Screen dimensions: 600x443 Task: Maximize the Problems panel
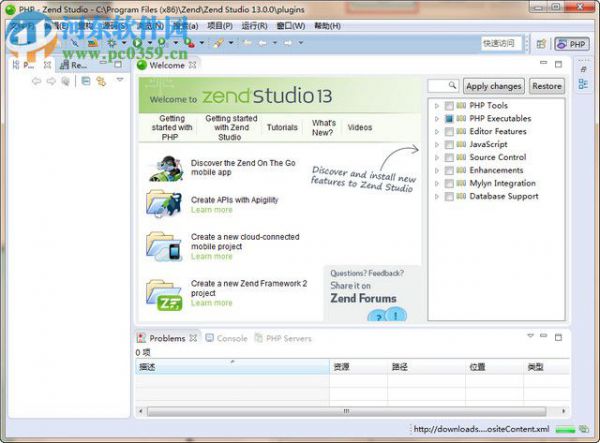coord(558,337)
